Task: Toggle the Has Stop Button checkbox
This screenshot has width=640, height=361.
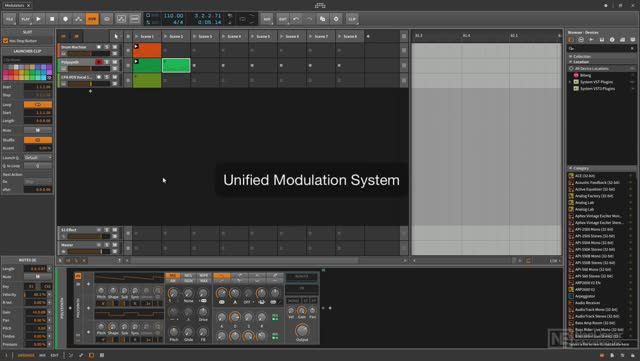Action: [x=6, y=41]
